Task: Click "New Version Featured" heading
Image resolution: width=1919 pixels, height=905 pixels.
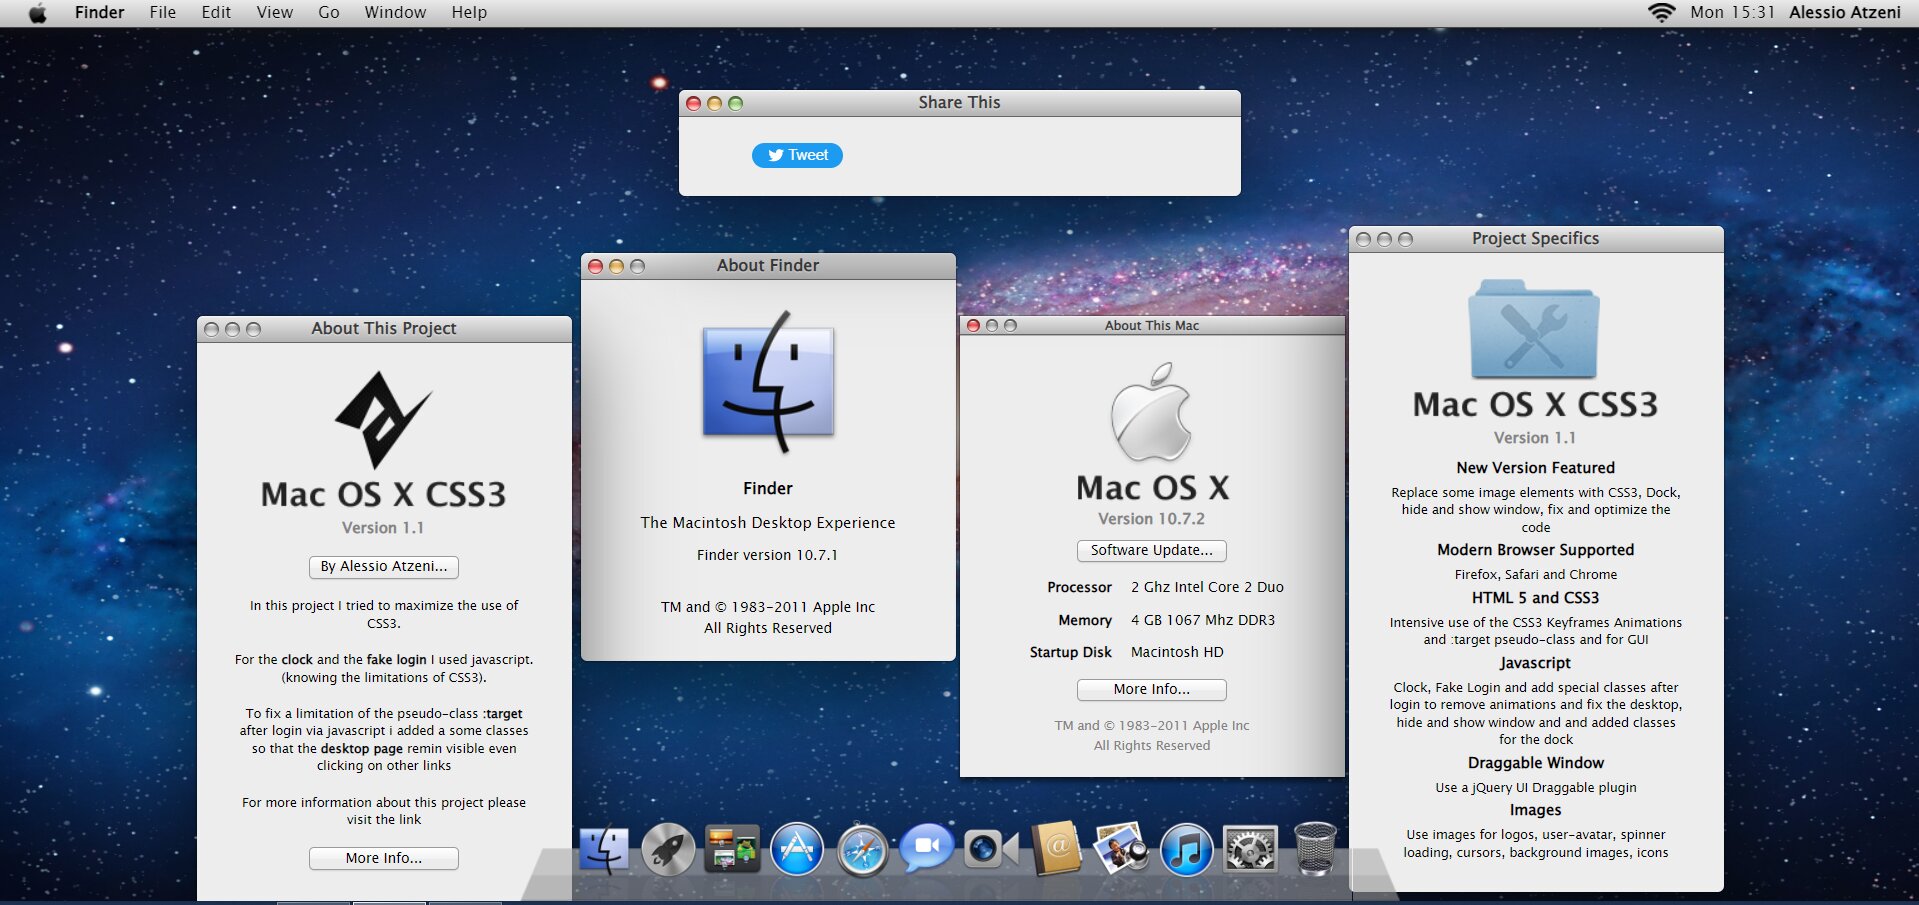Action: point(1536,468)
